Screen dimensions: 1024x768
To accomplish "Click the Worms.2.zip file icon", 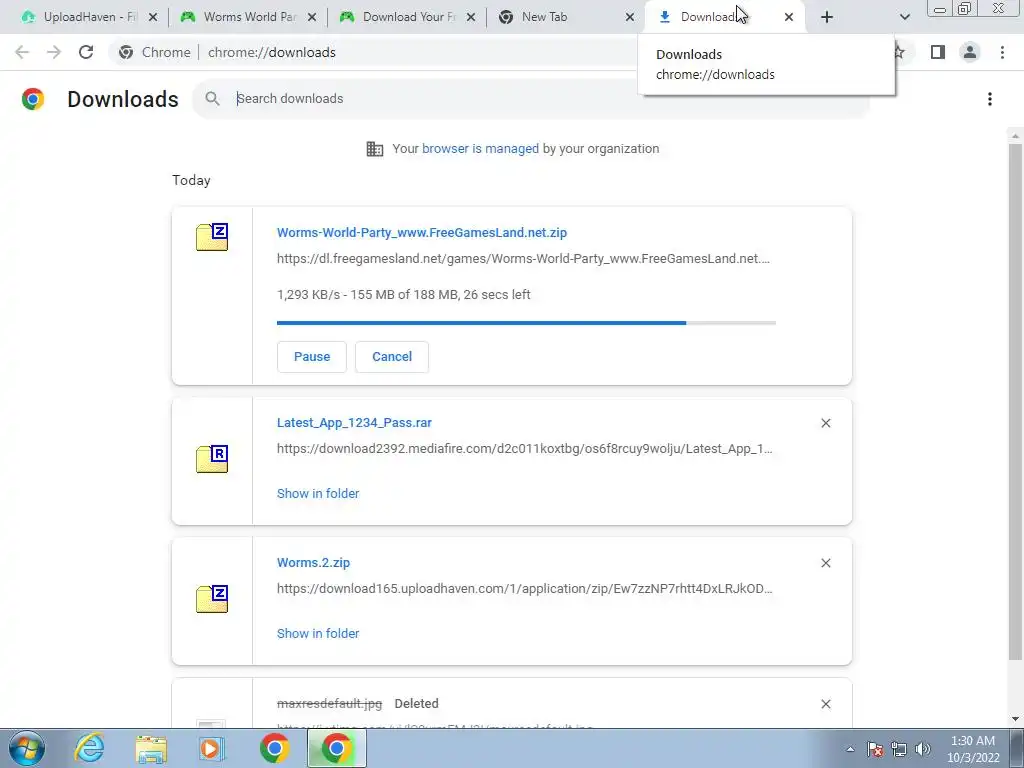I will point(212,599).
